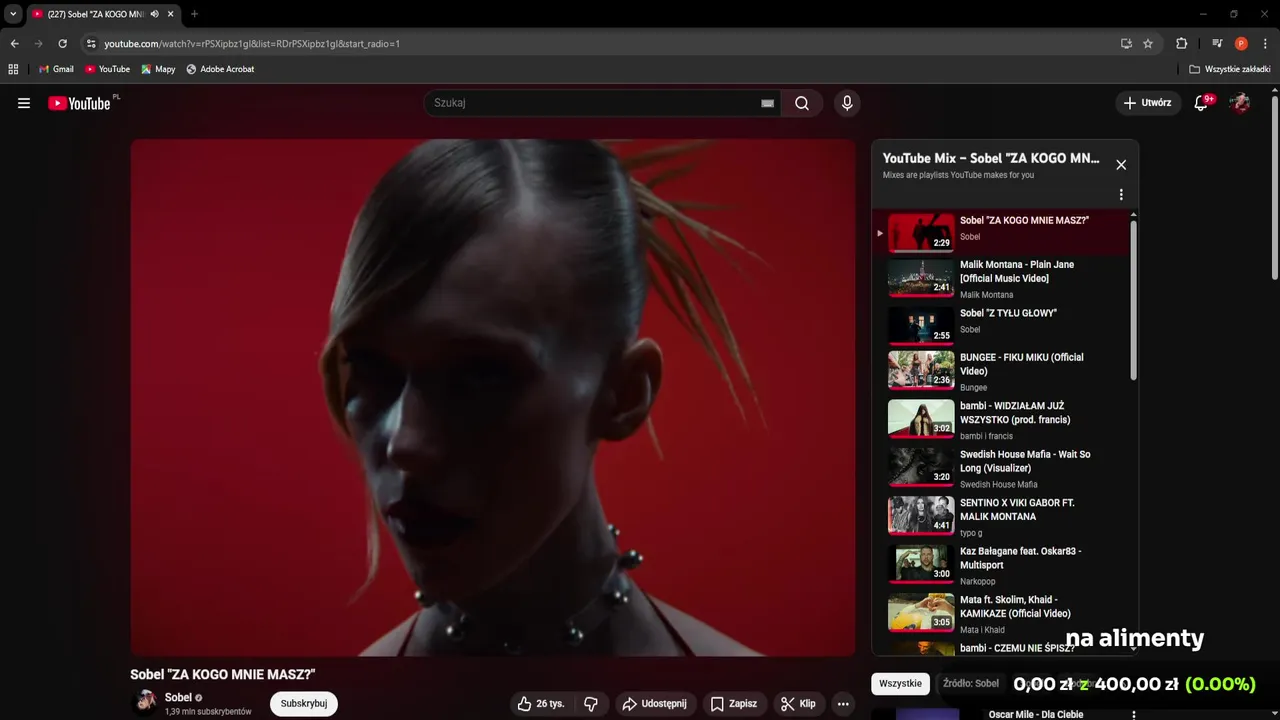The height and width of the screenshot is (720, 1280).
Task: Open the tab search dropdown arrow
Action: tap(13, 14)
